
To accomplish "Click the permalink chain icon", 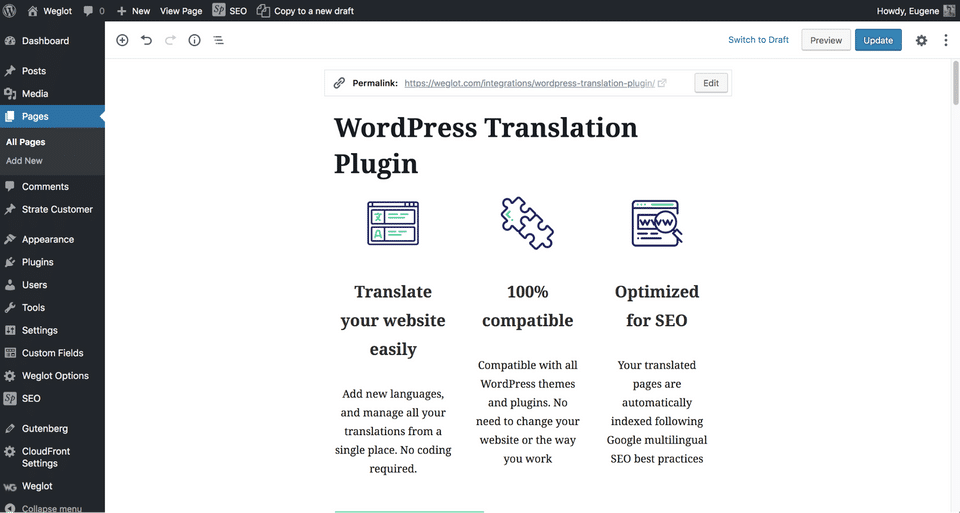I will [x=339, y=83].
